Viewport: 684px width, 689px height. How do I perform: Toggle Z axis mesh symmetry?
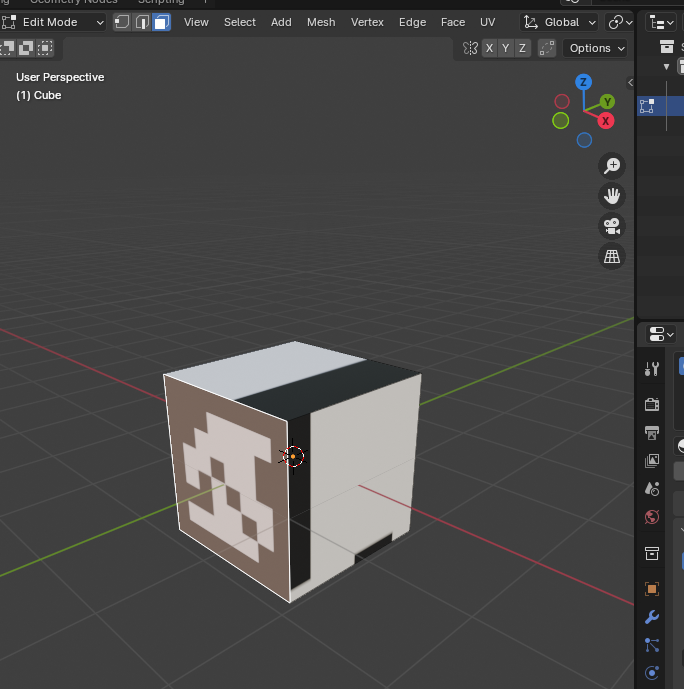point(522,48)
